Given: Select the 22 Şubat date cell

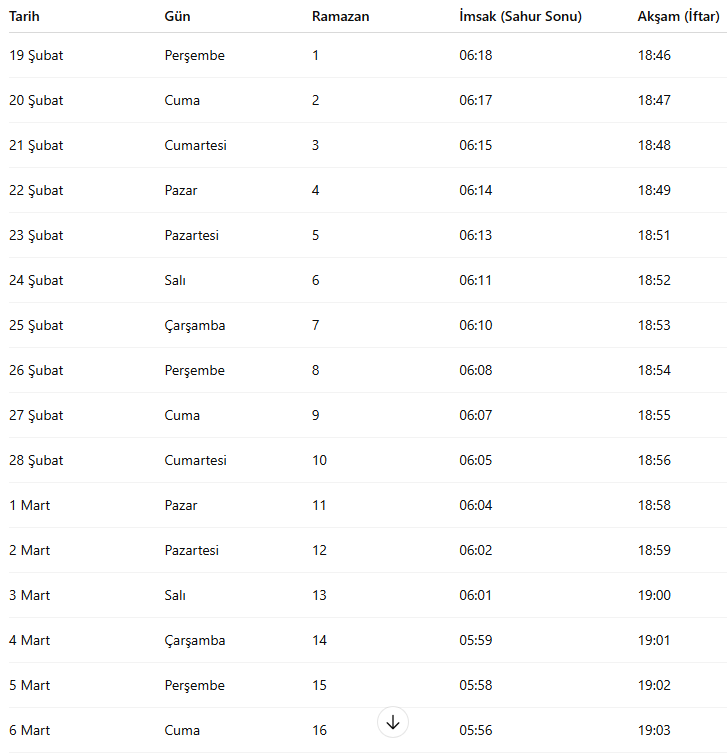Looking at the screenshot, I should point(36,190).
